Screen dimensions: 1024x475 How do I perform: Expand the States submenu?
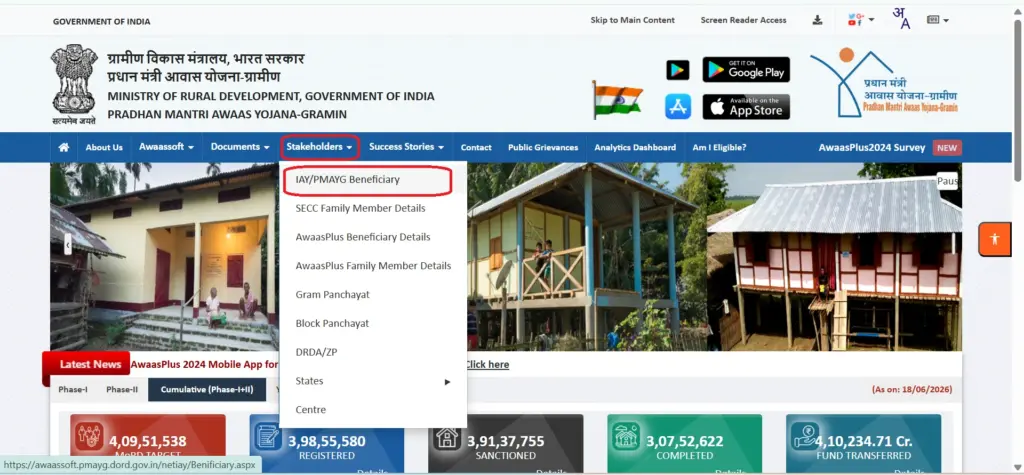(x=373, y=381)
